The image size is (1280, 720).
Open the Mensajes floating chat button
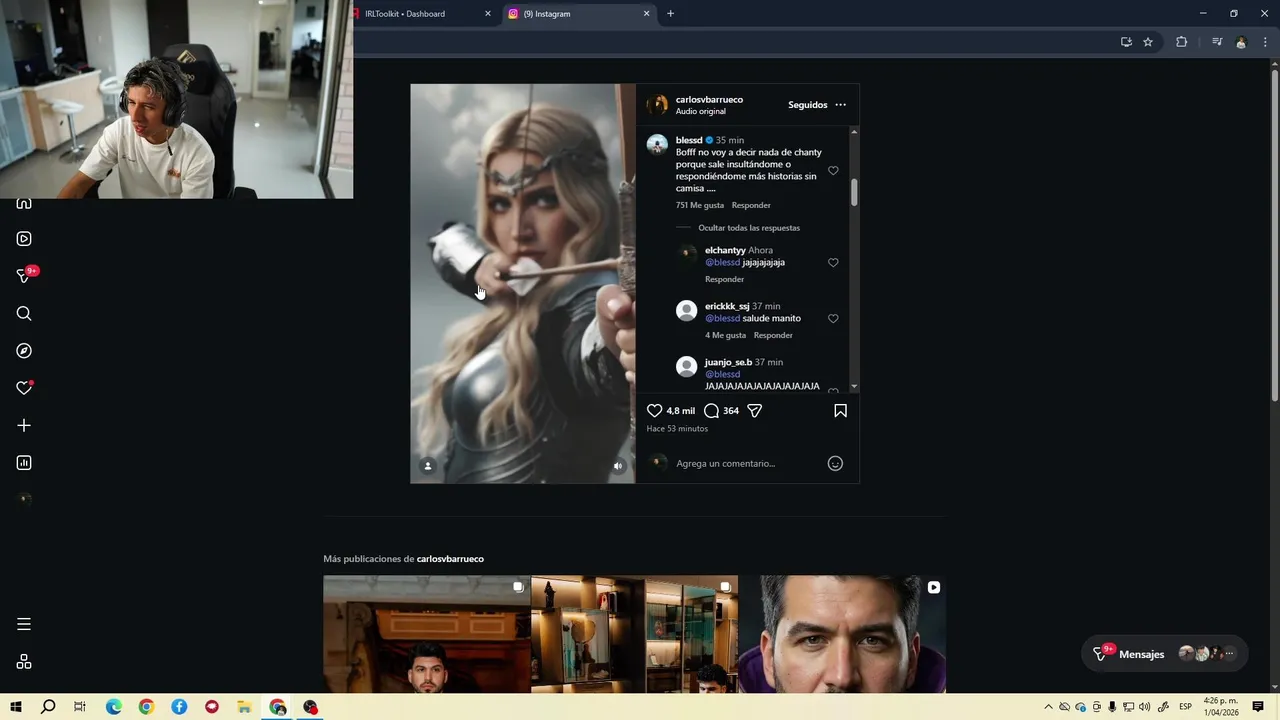(x=1165, y=654)
